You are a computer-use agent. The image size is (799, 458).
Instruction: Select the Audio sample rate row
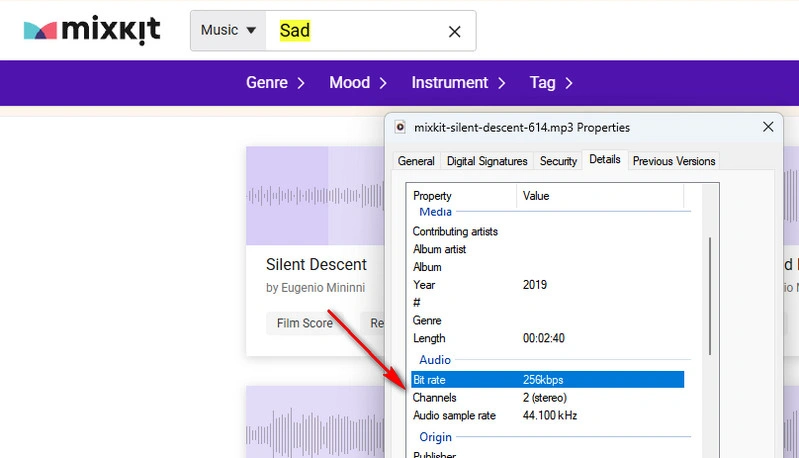click(548, 415)
